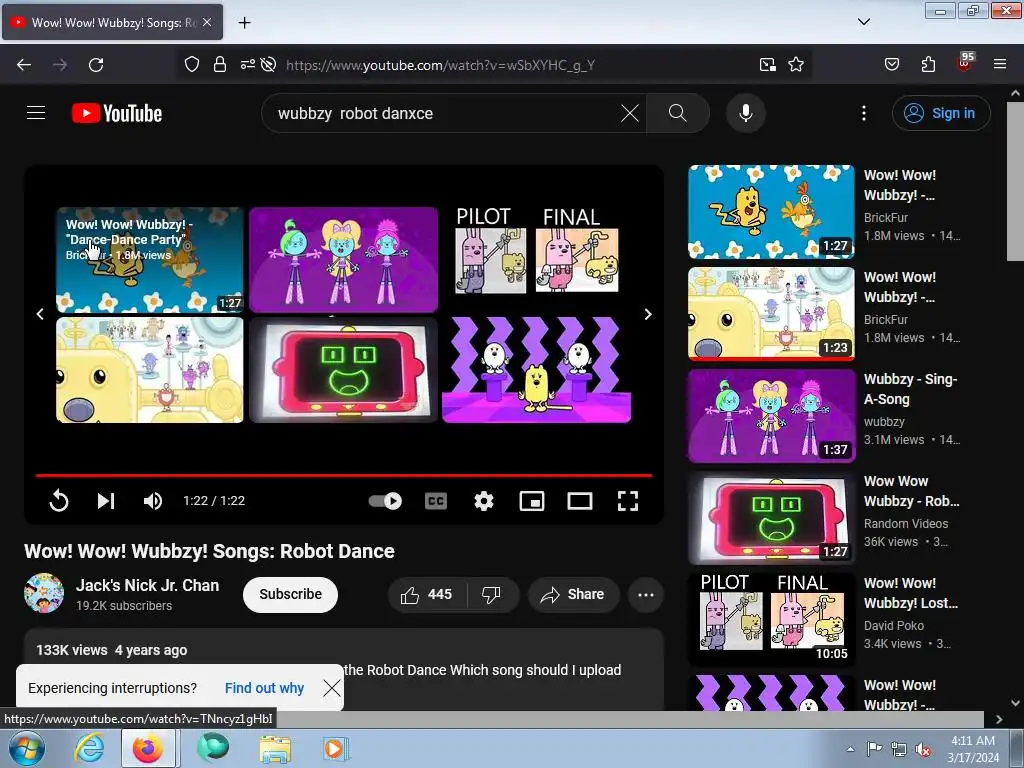Open Firefox application menu
This screenshot has width=1024, height=768.
[999, 65]
